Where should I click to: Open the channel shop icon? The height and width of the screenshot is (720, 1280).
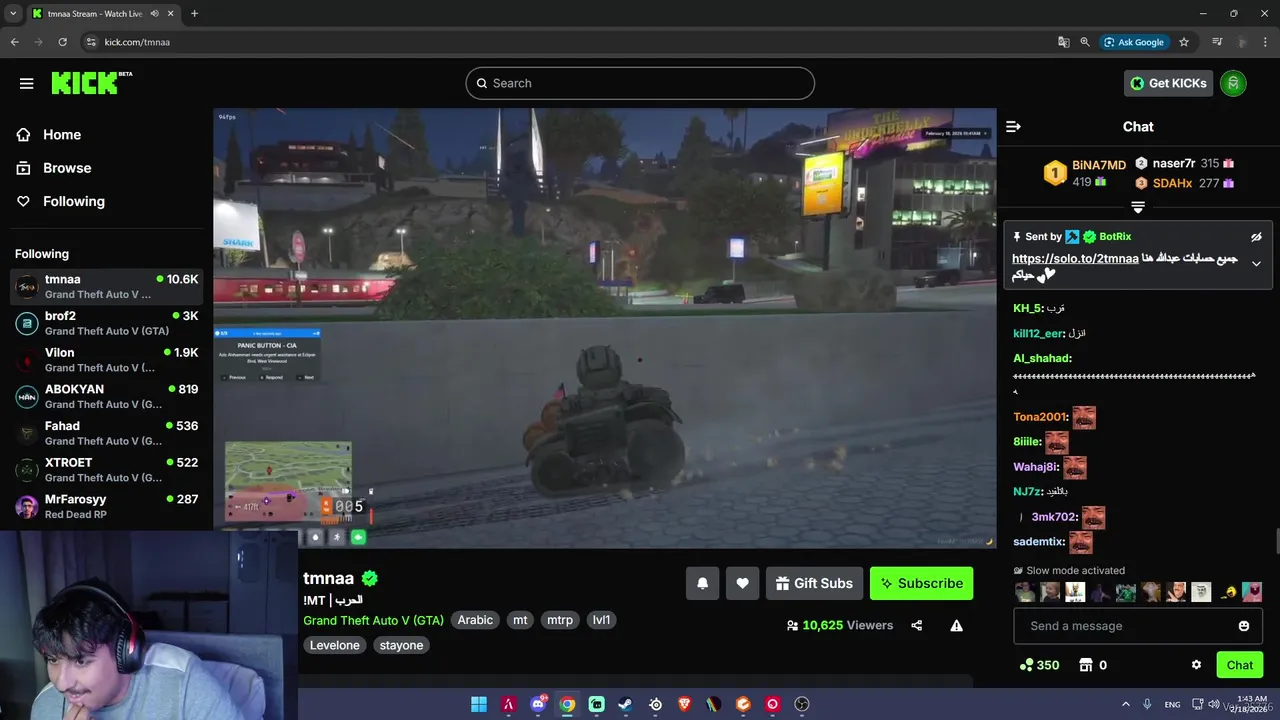point(1086,665)
